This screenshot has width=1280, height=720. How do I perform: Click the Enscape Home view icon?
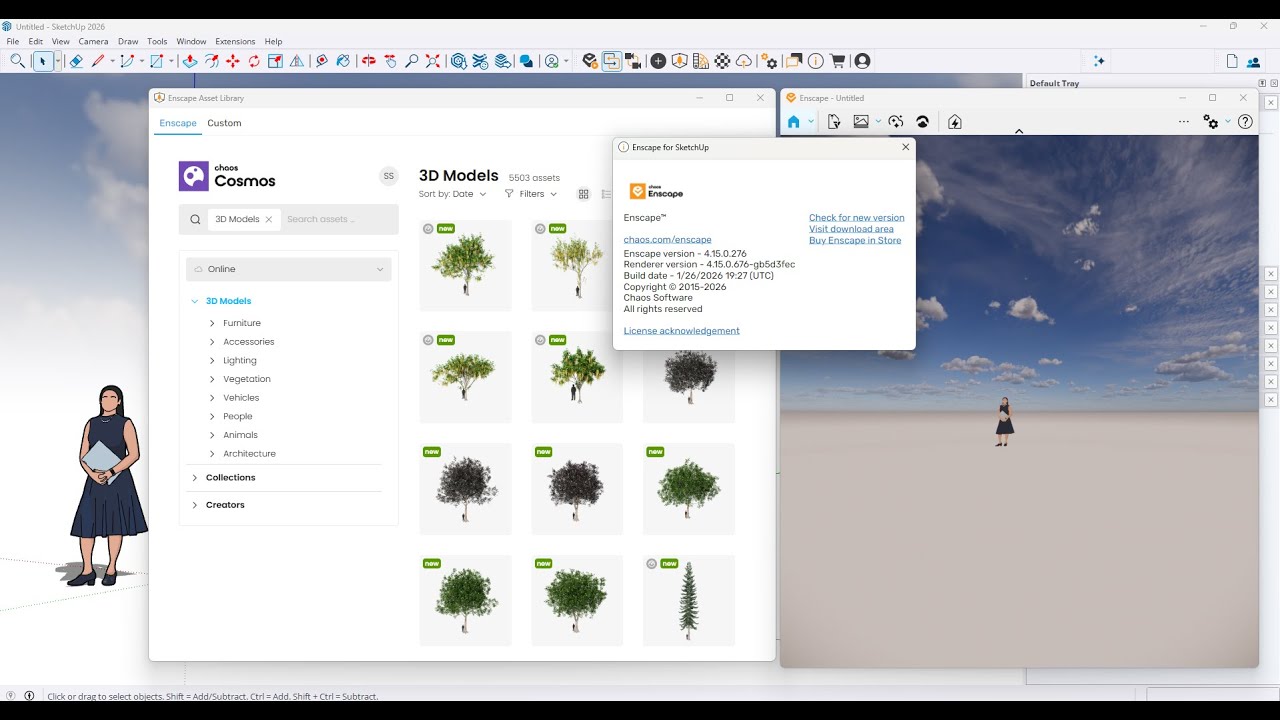(793, 122)
